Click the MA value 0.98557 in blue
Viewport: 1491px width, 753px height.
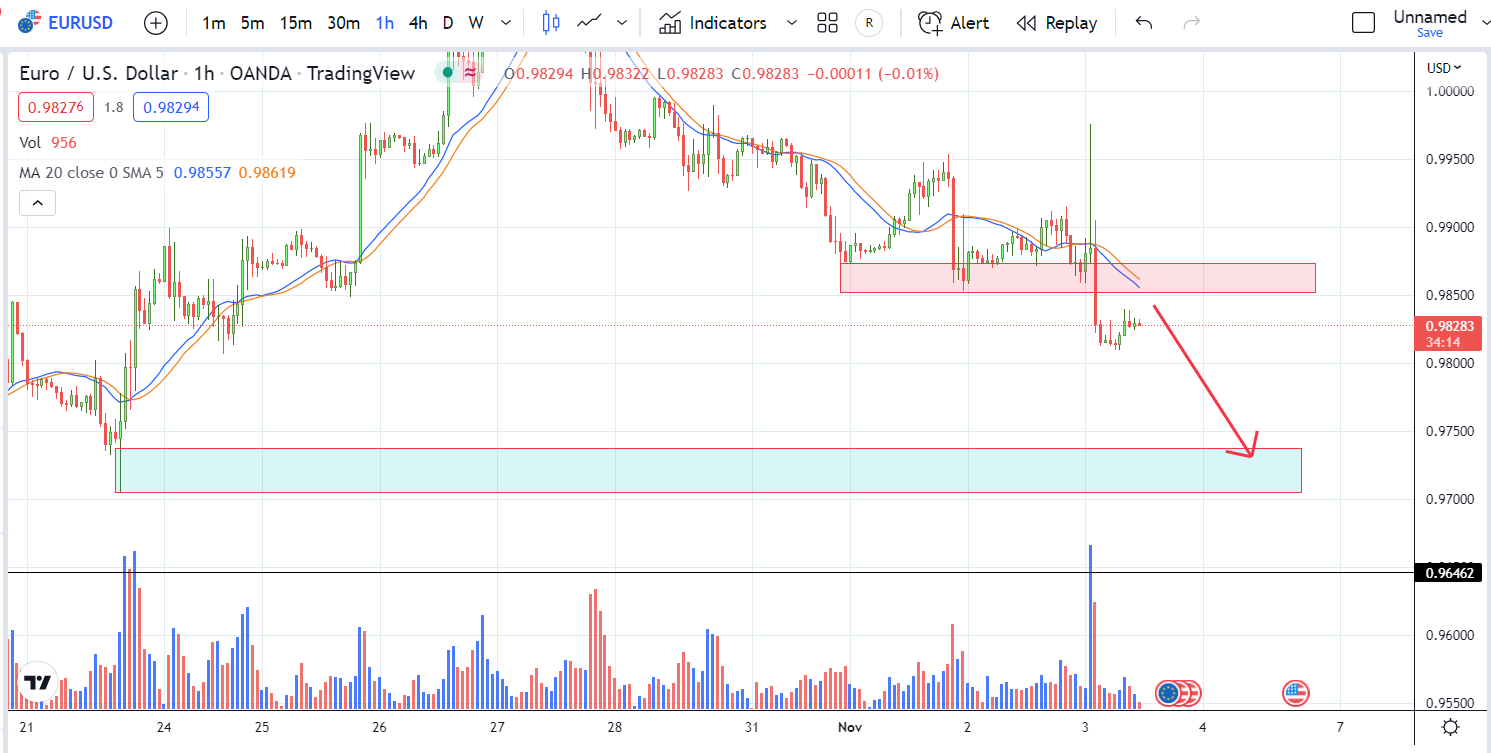pos(203,172)
